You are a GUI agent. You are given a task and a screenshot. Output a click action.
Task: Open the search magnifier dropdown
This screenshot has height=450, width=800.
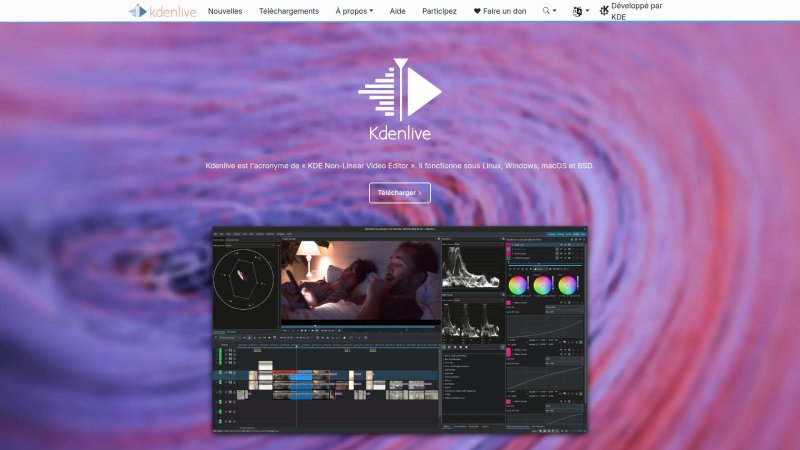point(549,11)
